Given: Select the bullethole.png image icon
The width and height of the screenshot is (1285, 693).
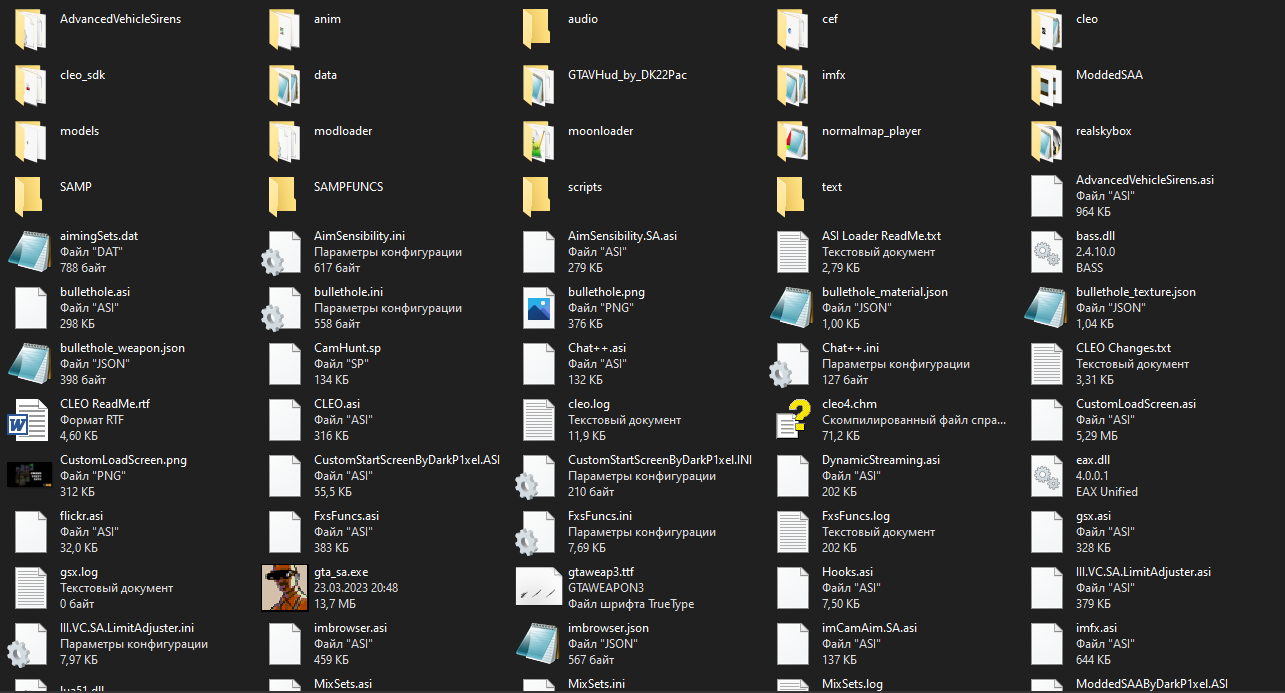Looking at the screenshot, I should pyautogui.click(x=538, y=307).
